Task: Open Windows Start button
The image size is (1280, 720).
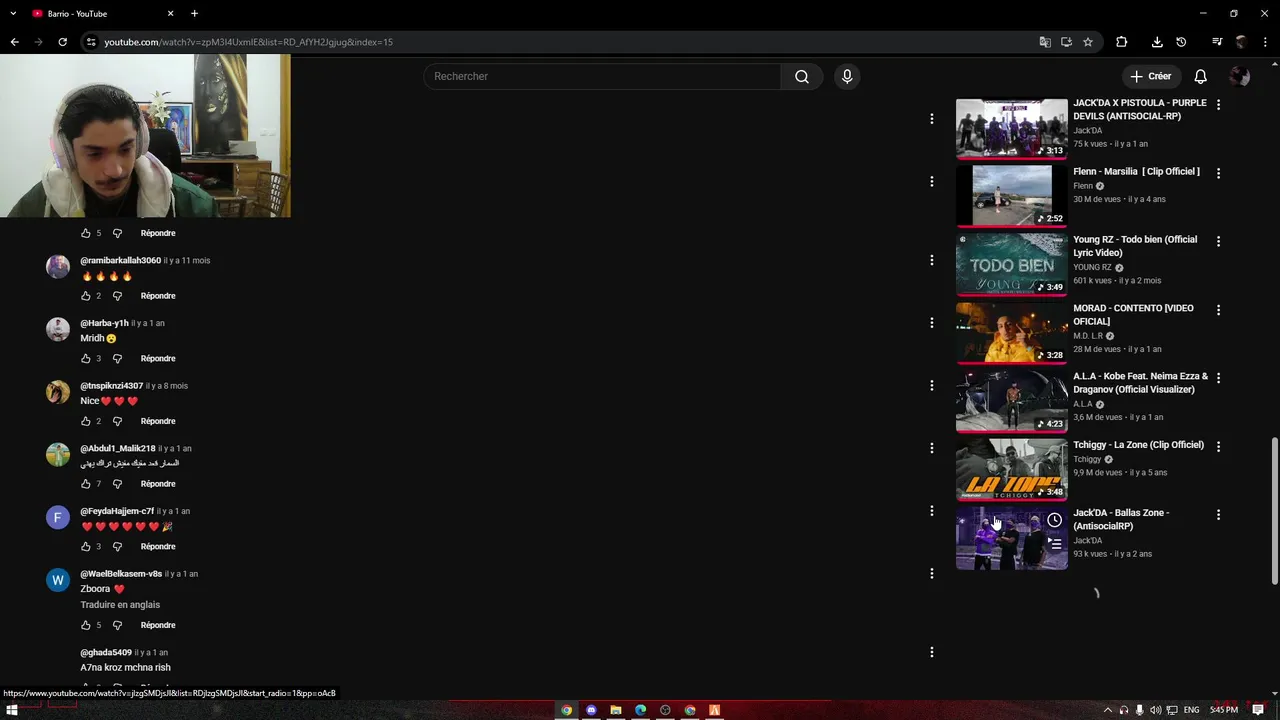Action: tap(12, 710)
